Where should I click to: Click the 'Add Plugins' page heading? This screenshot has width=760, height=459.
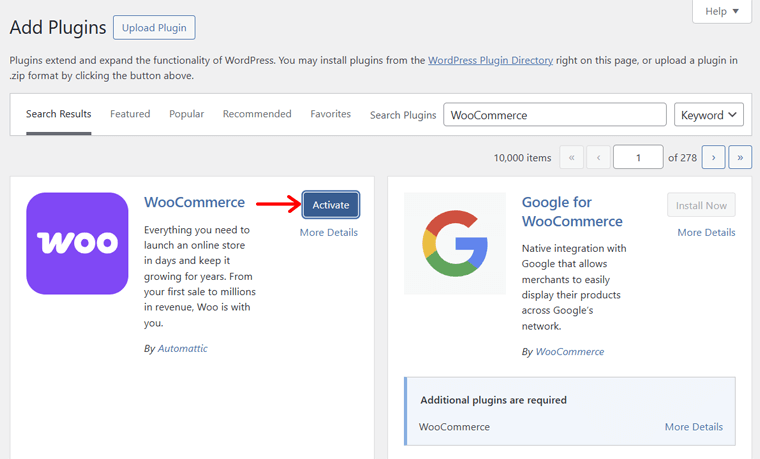[58, 27]
